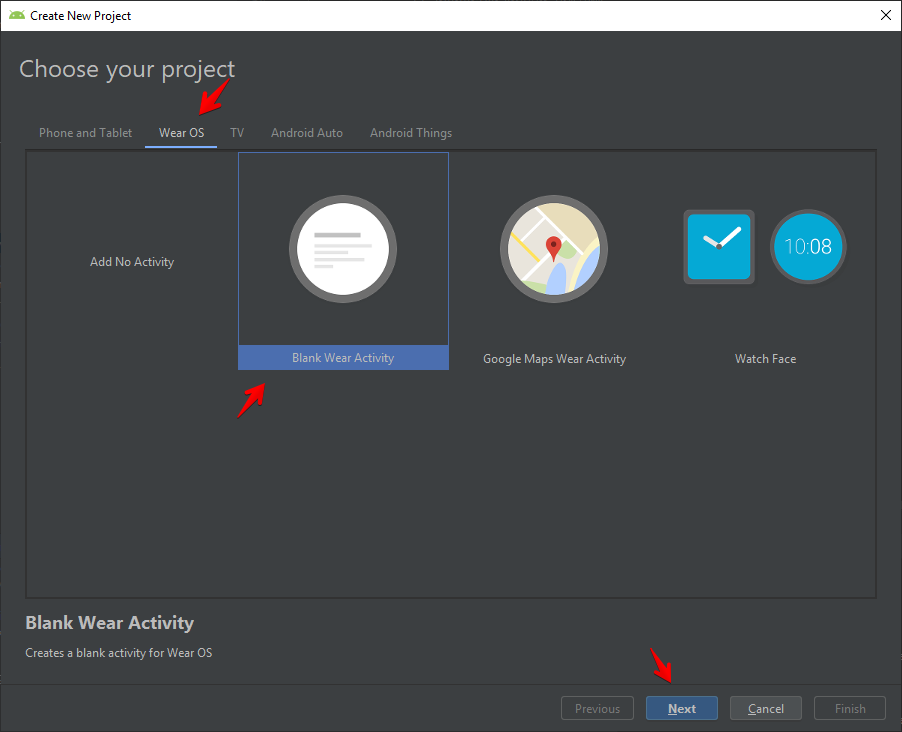Screen dimensions: 902x732
Task: Select the Watch Face template label
Action: (765, 359)
